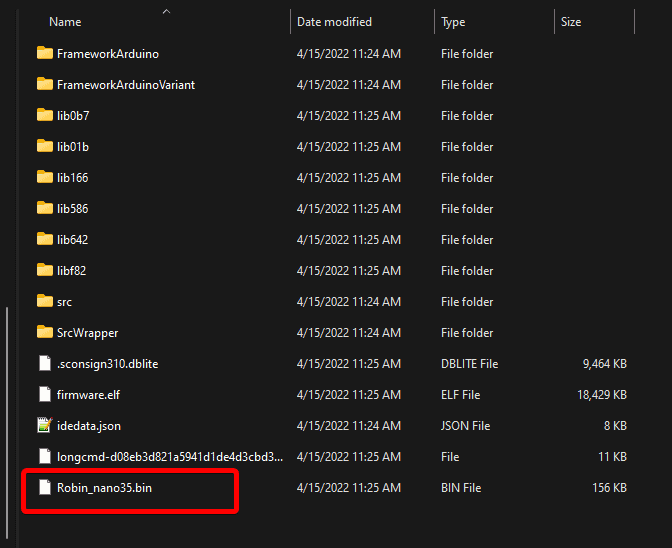Click the 8 KB size value
The image size is (672, 548).
pyautogui.click(x=615, y=426)
